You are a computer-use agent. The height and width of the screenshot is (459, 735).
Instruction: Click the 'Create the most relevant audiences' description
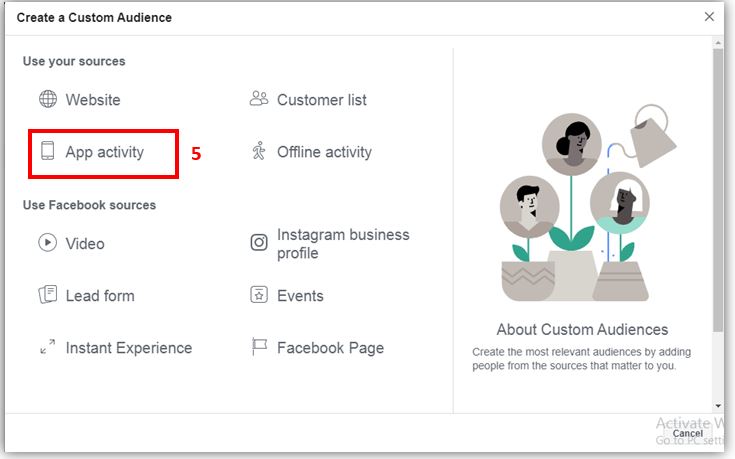click(x=581, y=359)
